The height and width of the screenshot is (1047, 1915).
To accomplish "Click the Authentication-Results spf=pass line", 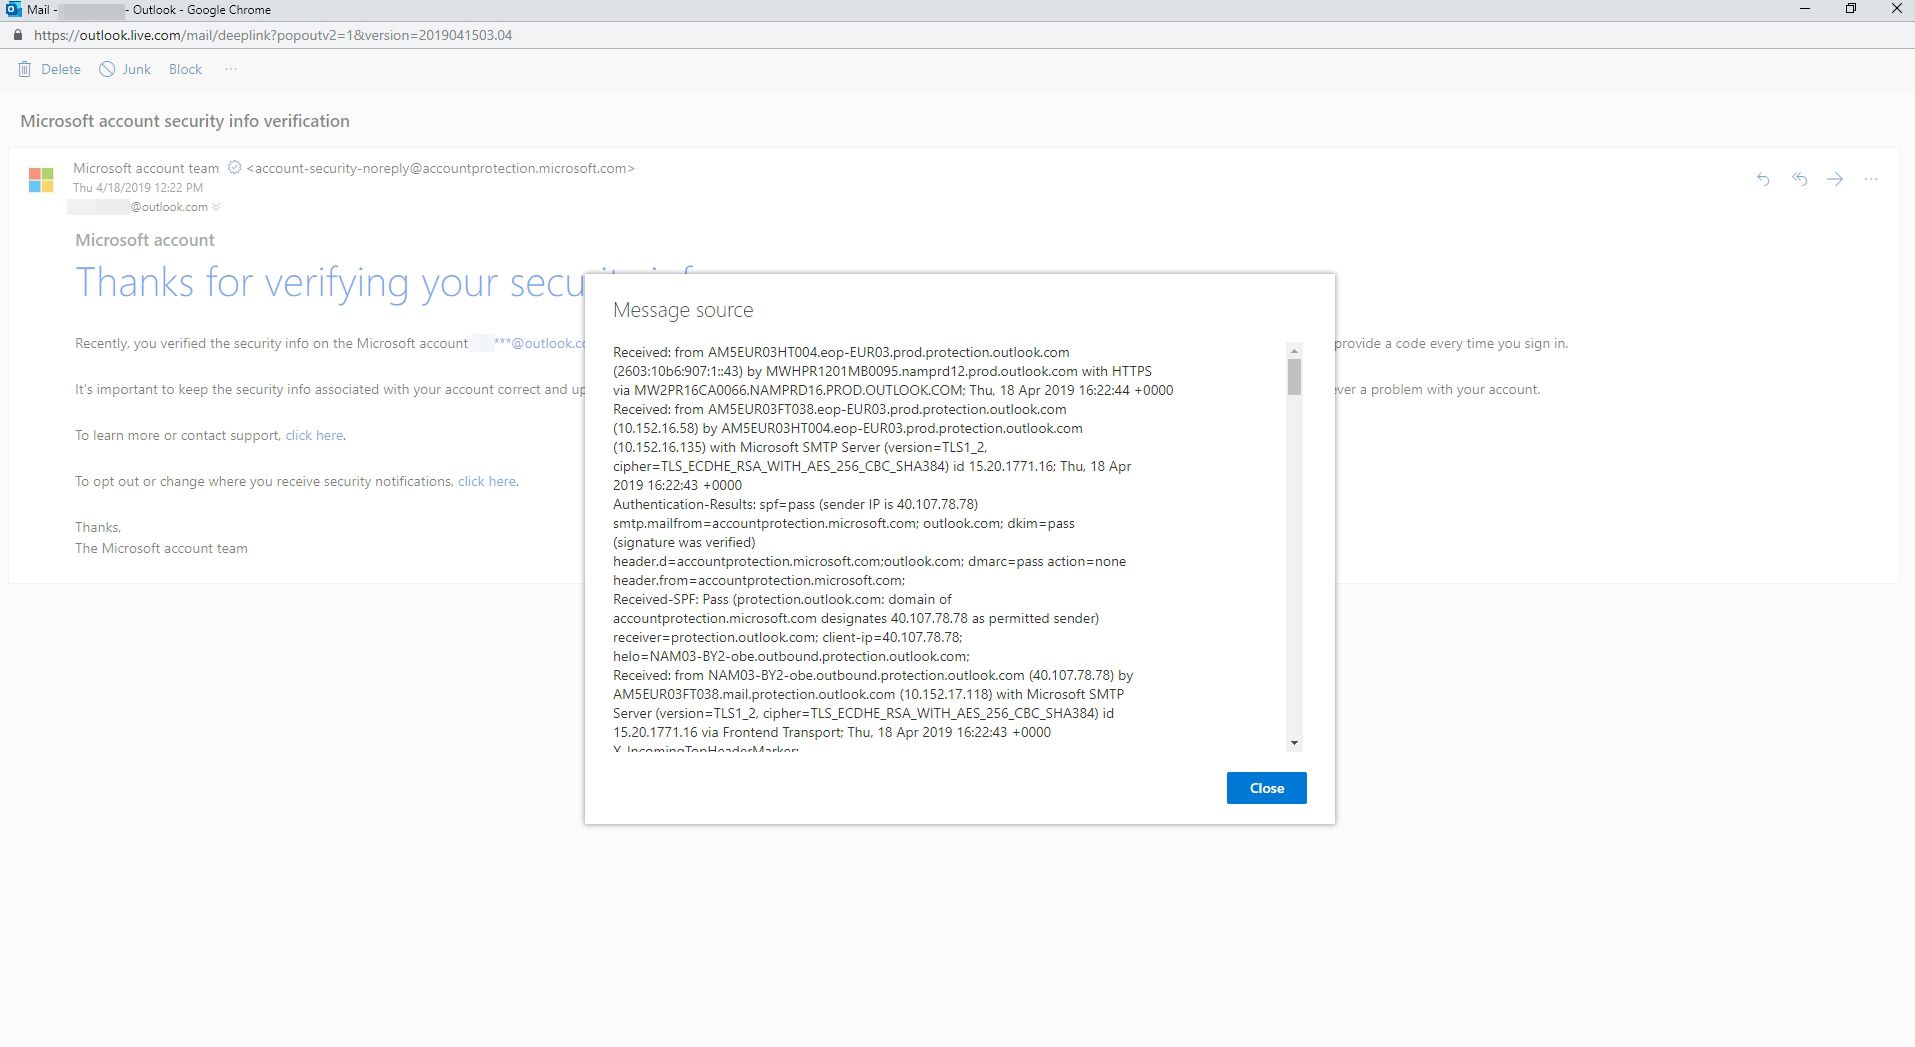I will (795, 504).
